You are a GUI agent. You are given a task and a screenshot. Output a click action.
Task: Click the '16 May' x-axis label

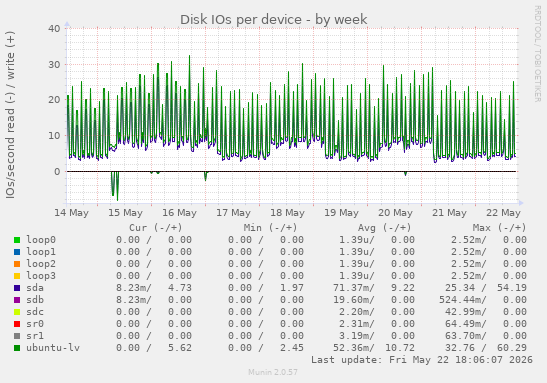[x=180, y=213]
